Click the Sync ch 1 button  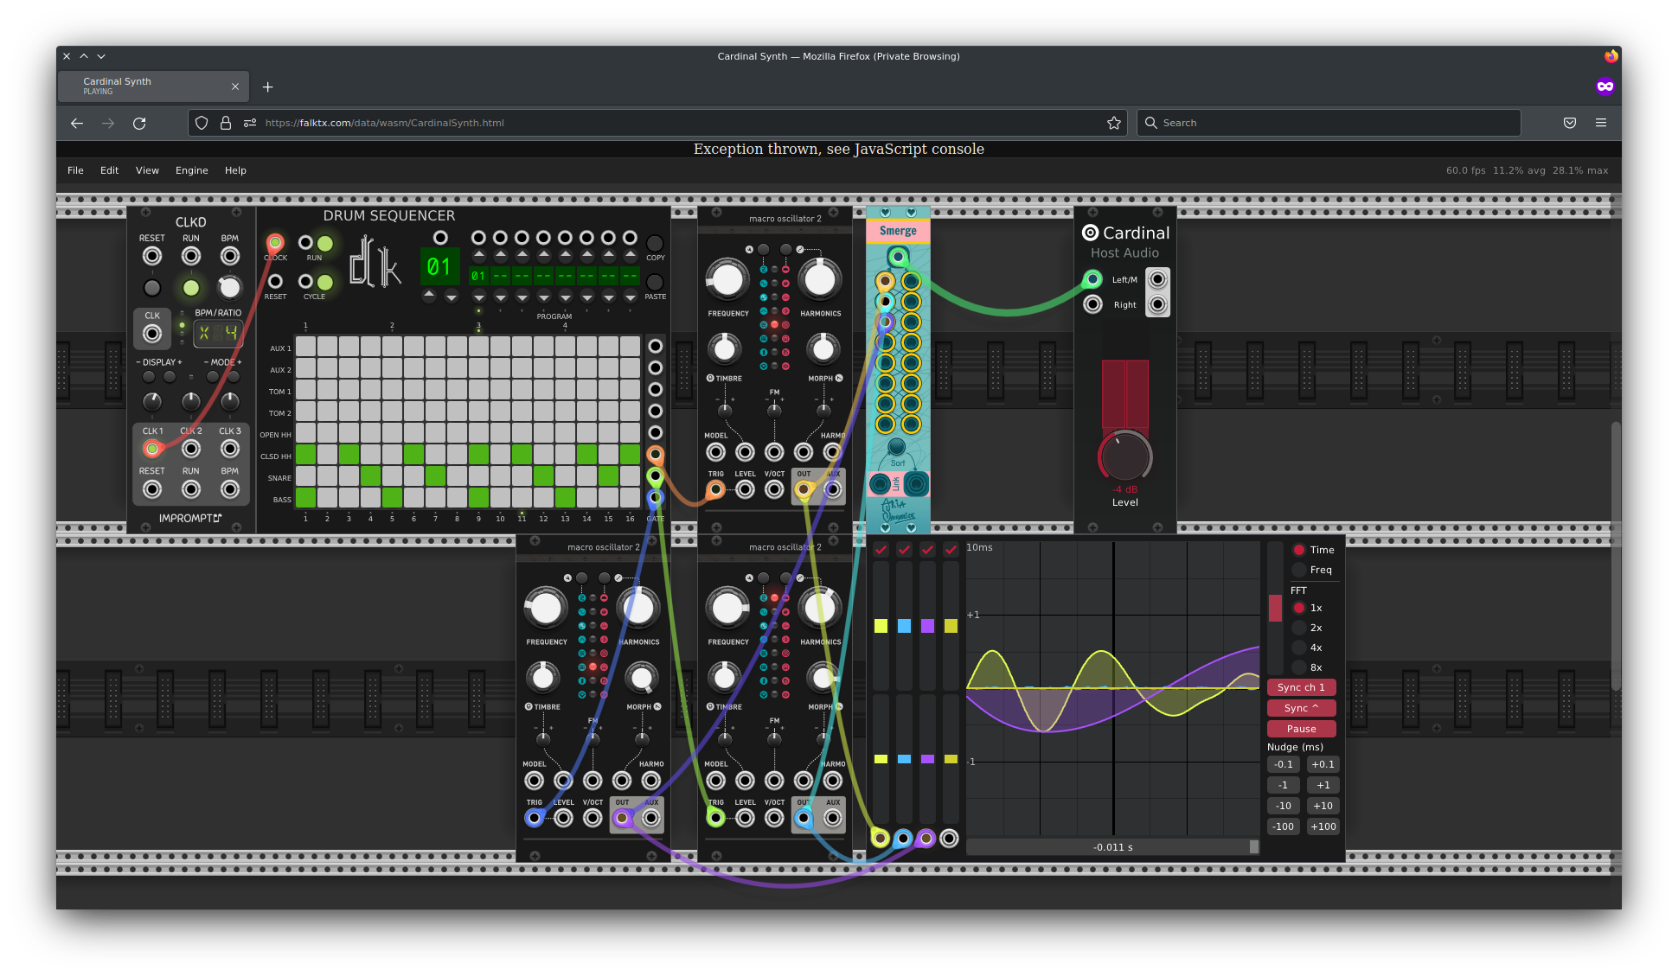[1301, 687]
